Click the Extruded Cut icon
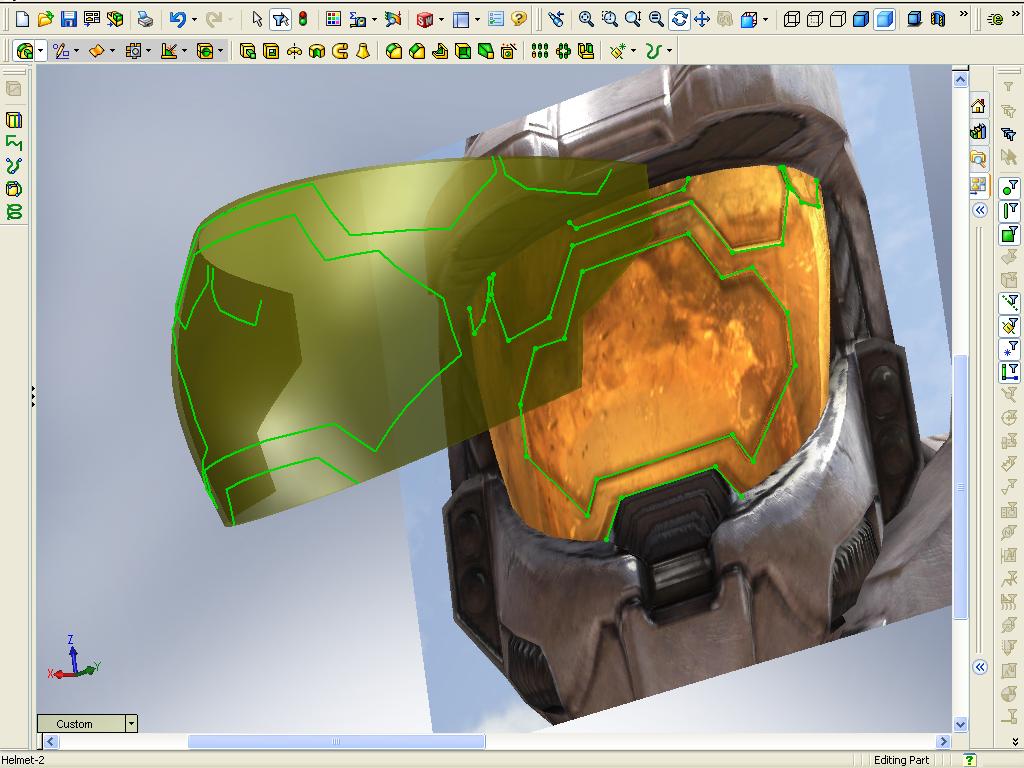This screenshot has height=768, width=1024. [x=270, y=50]
